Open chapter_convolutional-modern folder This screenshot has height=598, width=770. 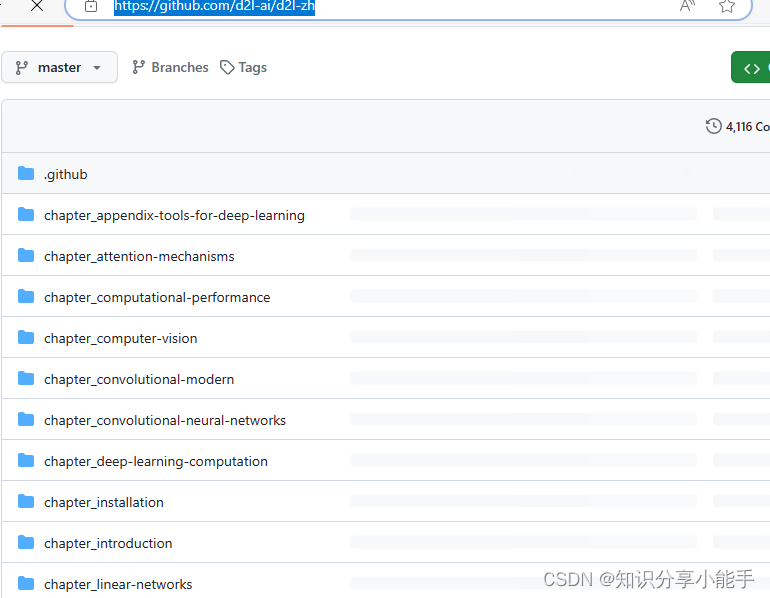(x=139, y=380)
